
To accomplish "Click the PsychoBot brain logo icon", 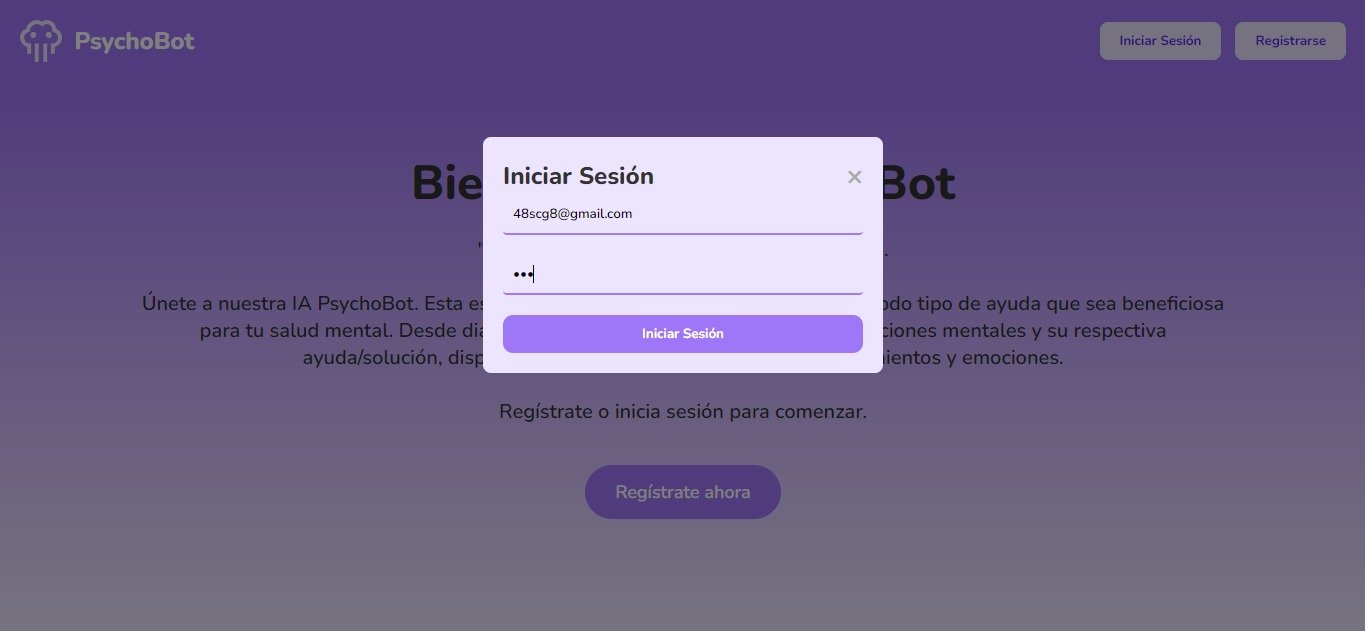I will click(41, 41).
